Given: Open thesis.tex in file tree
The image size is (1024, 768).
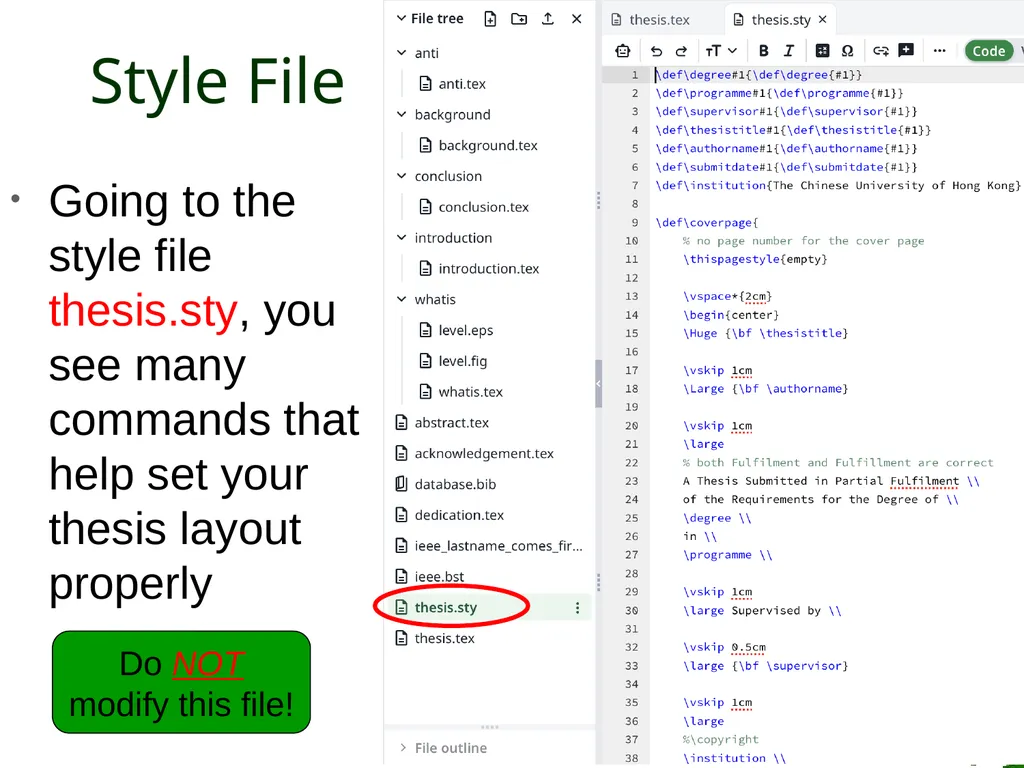Looking at the screenshot, I should tap(444, 638).
